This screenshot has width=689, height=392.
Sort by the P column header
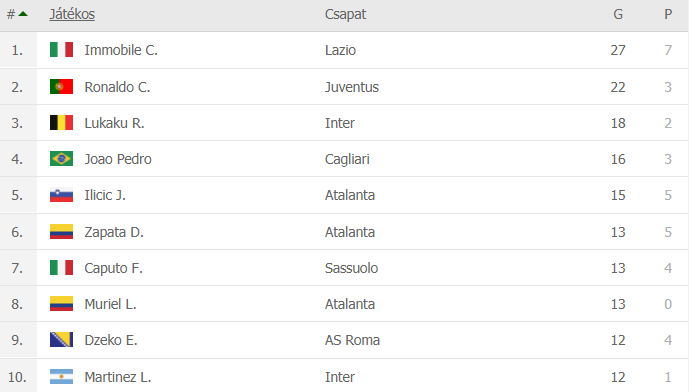tap(668, 14)
